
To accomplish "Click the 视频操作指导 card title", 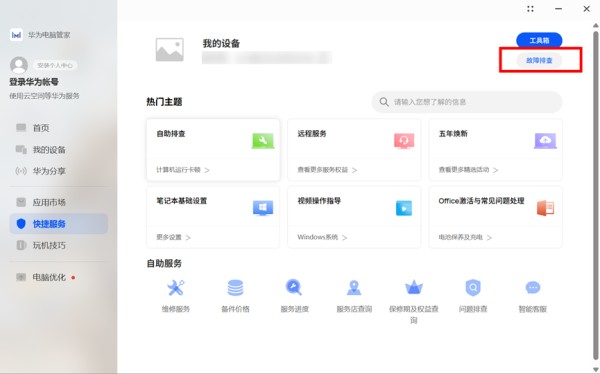I will pyautogui.click(x=319, y=201).
